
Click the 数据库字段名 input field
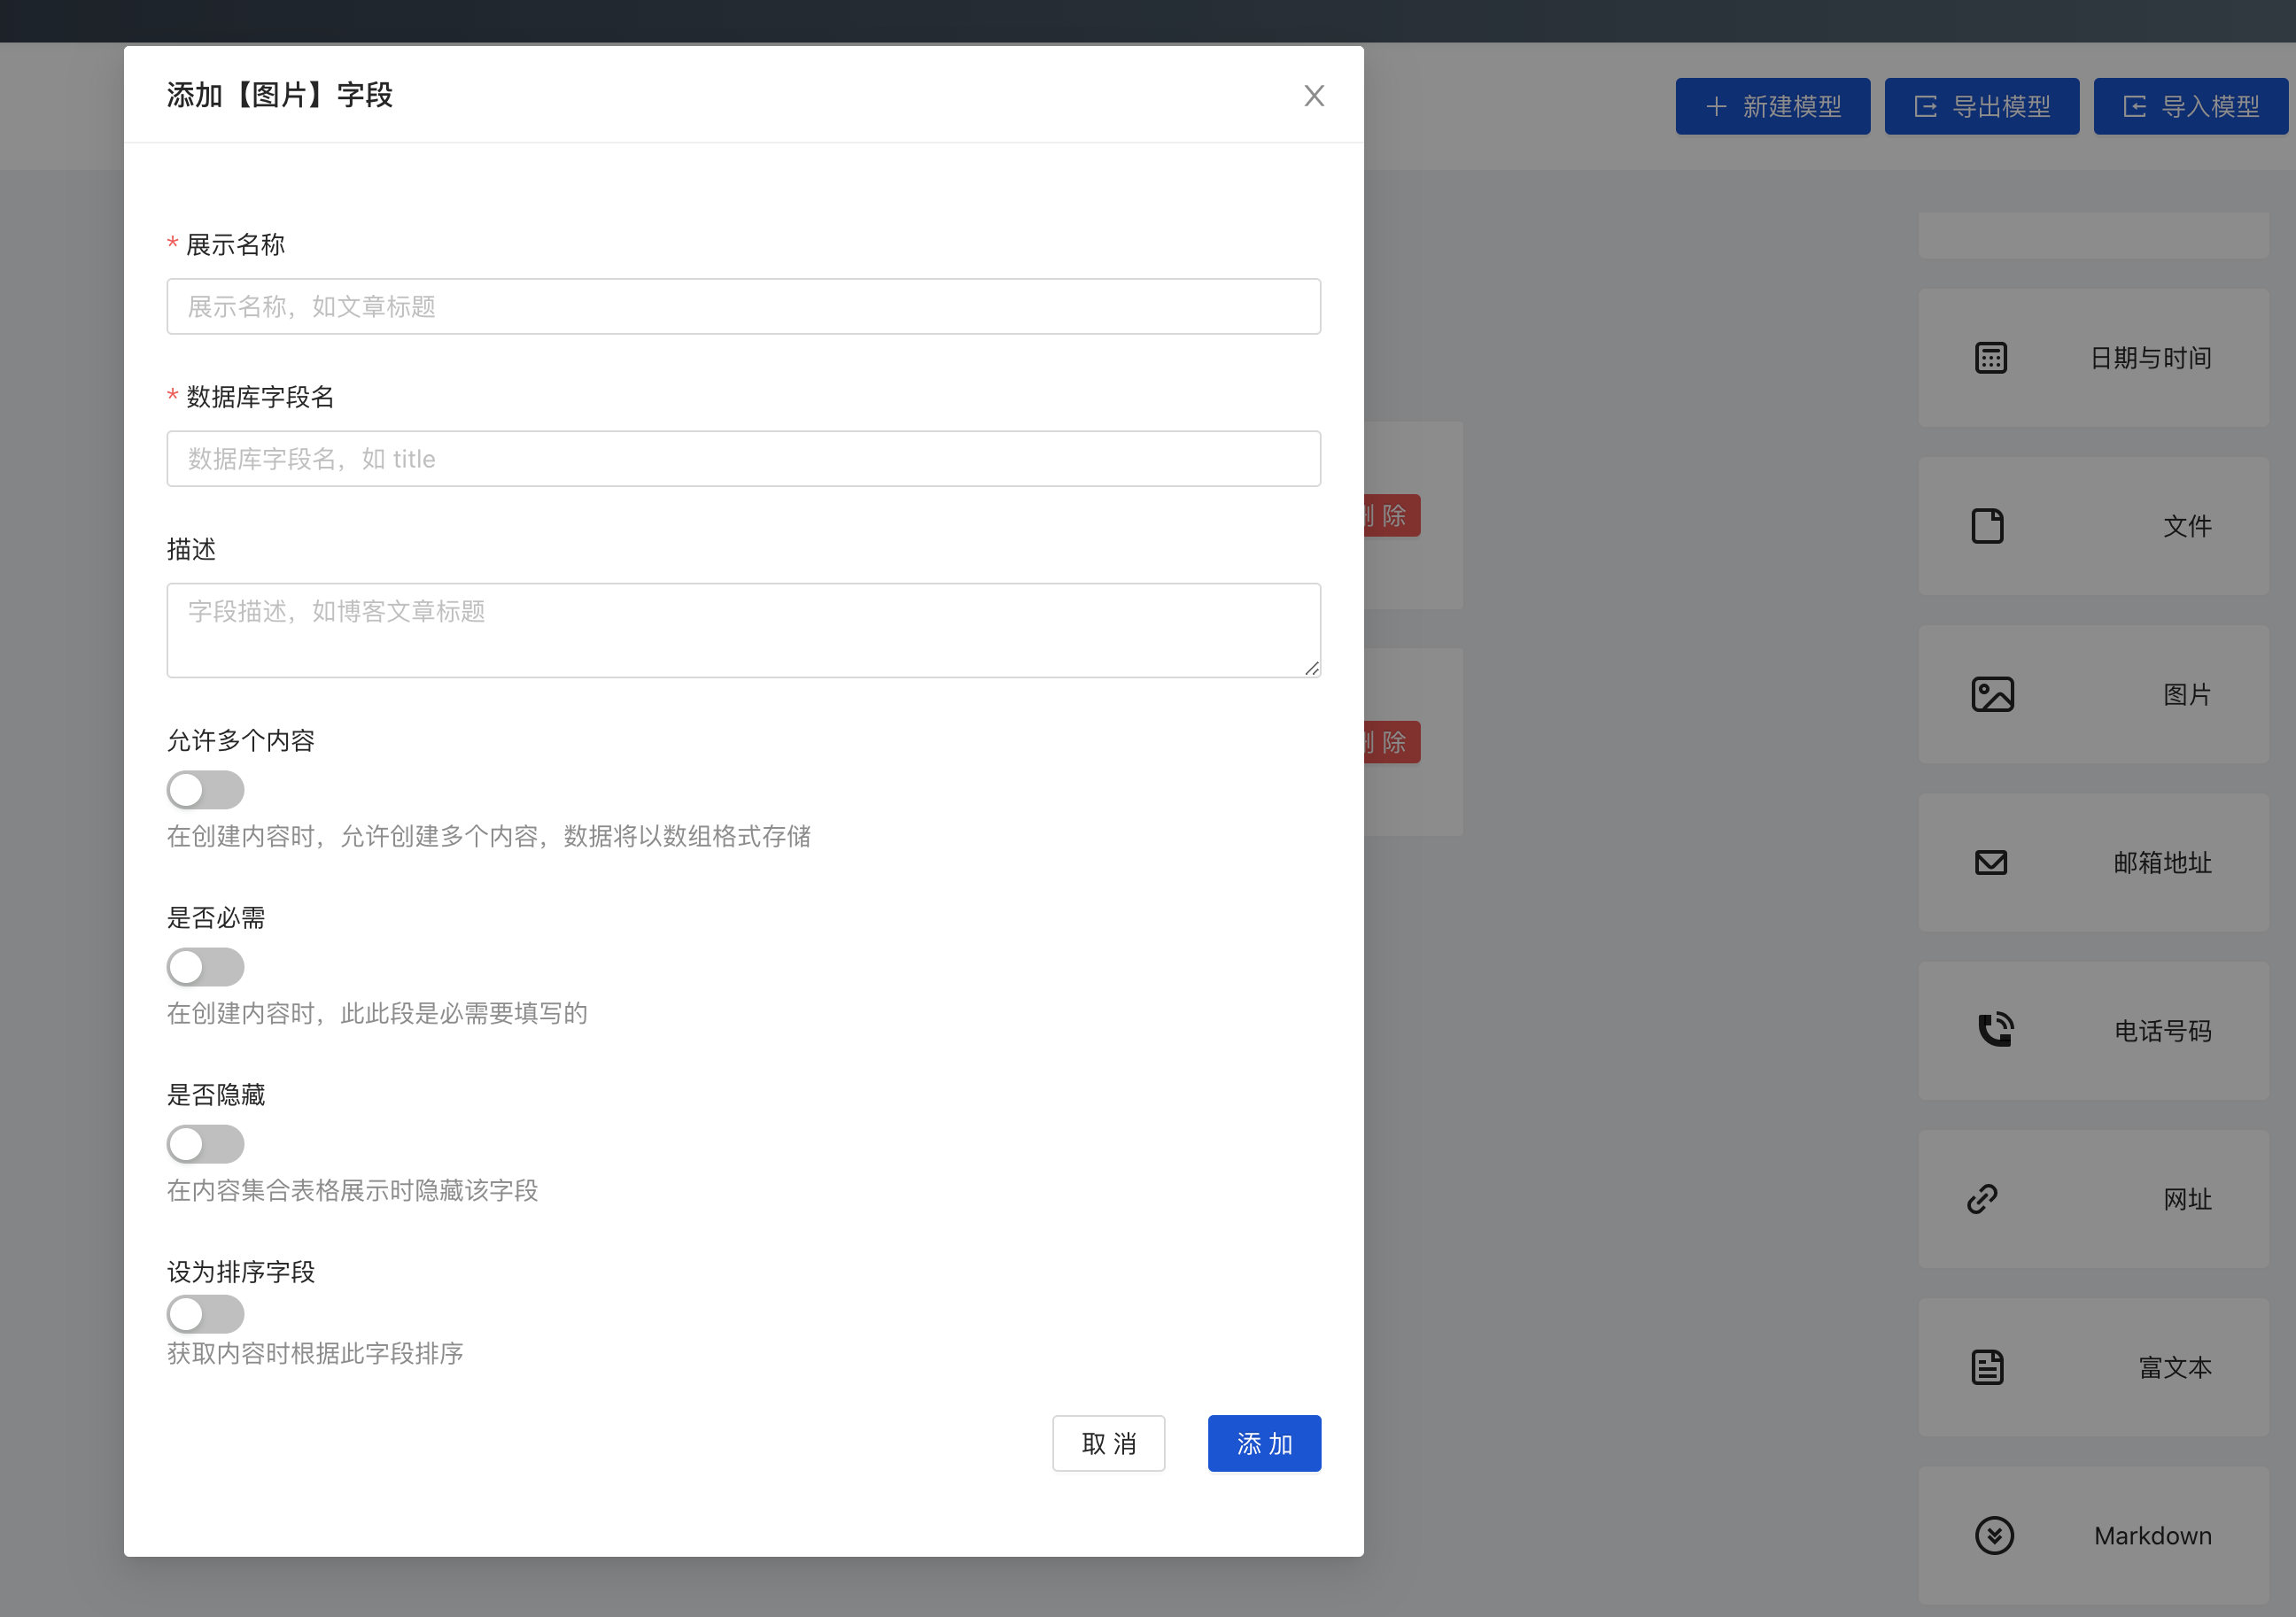point(743,459)
